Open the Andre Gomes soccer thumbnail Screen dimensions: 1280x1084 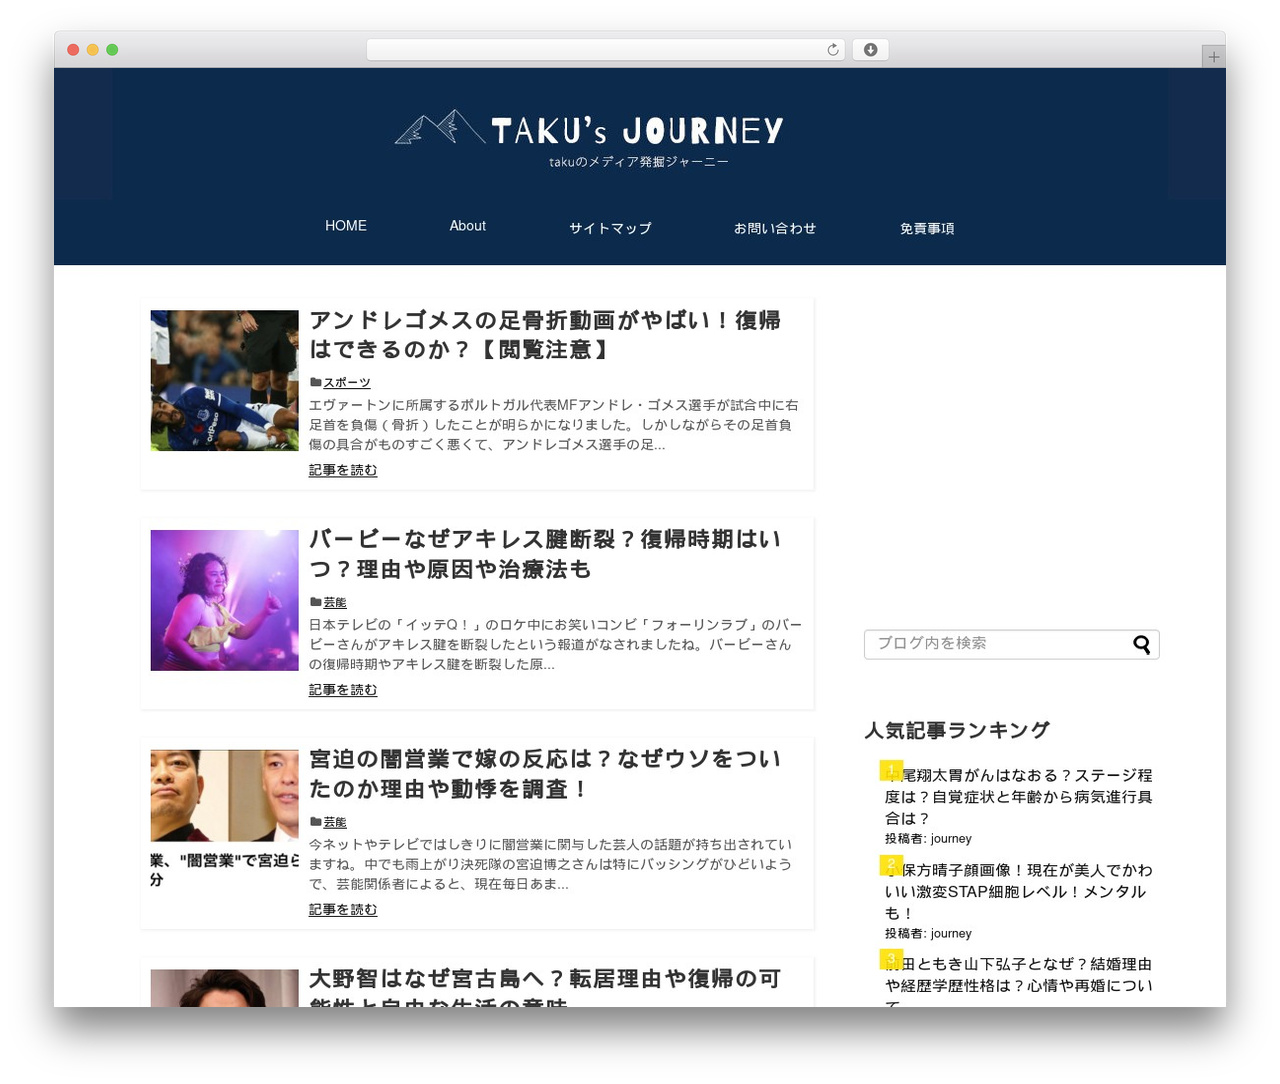point(224,380)
